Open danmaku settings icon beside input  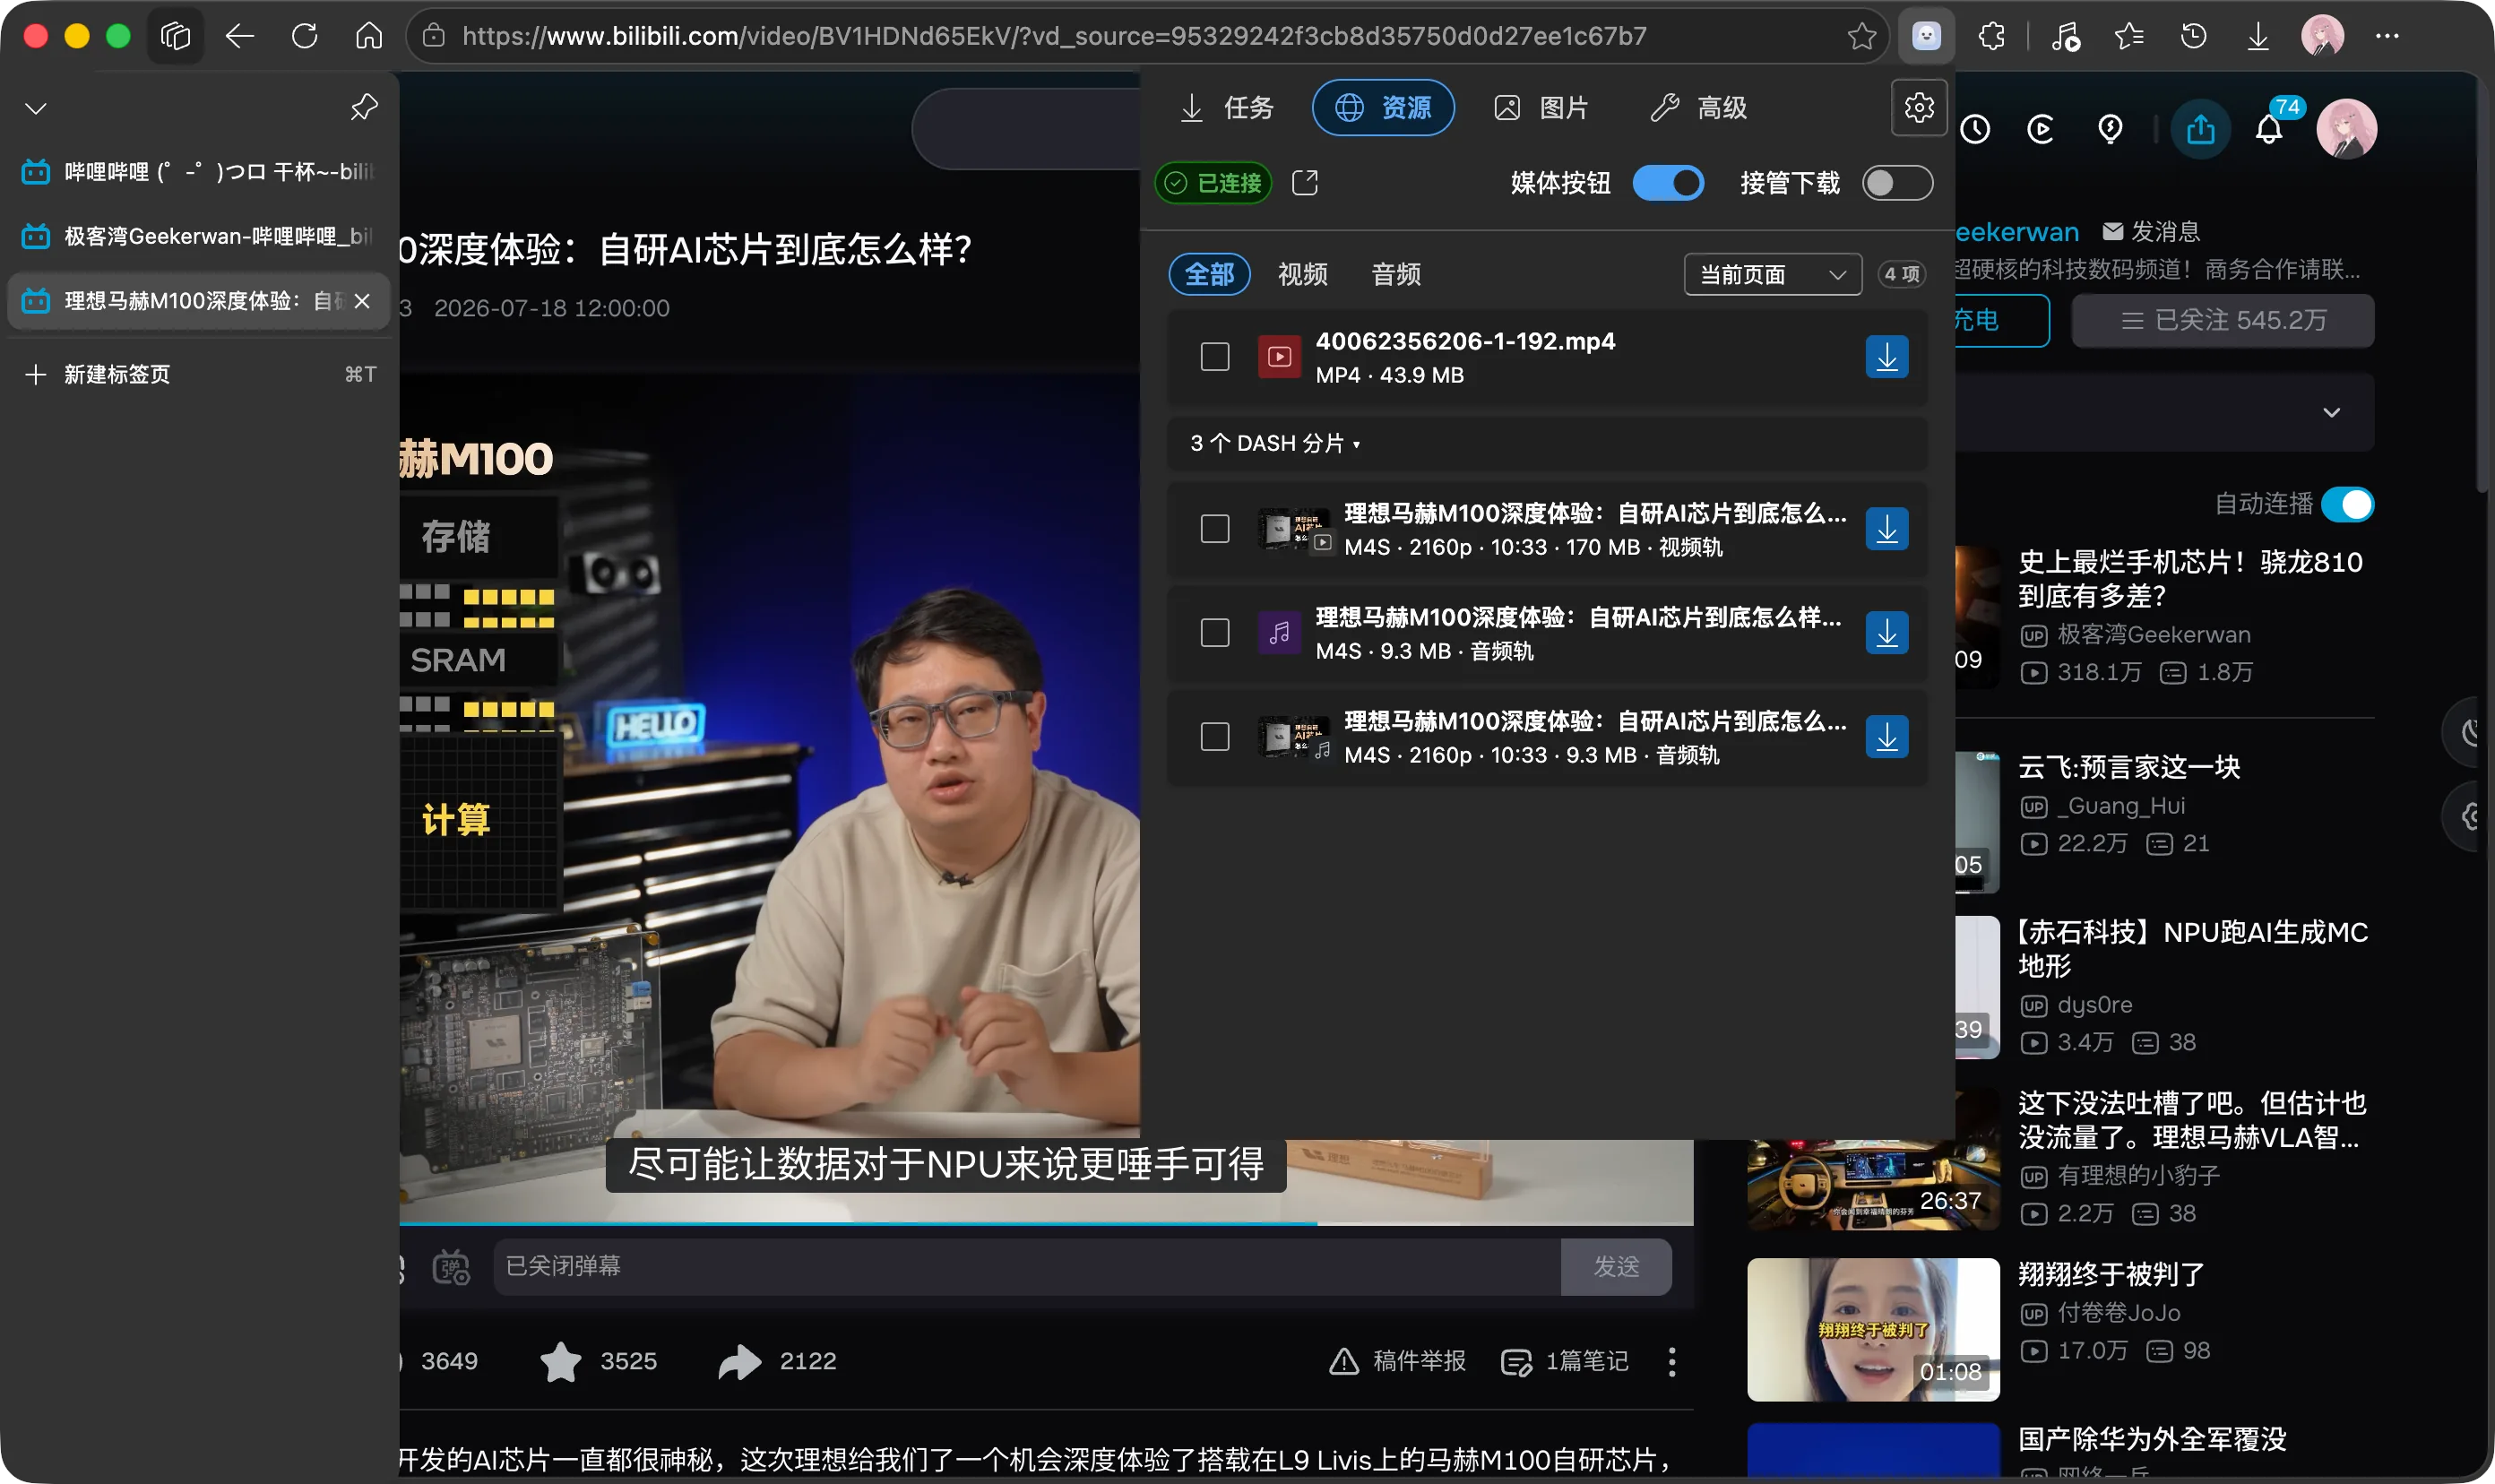(451, 1267)
